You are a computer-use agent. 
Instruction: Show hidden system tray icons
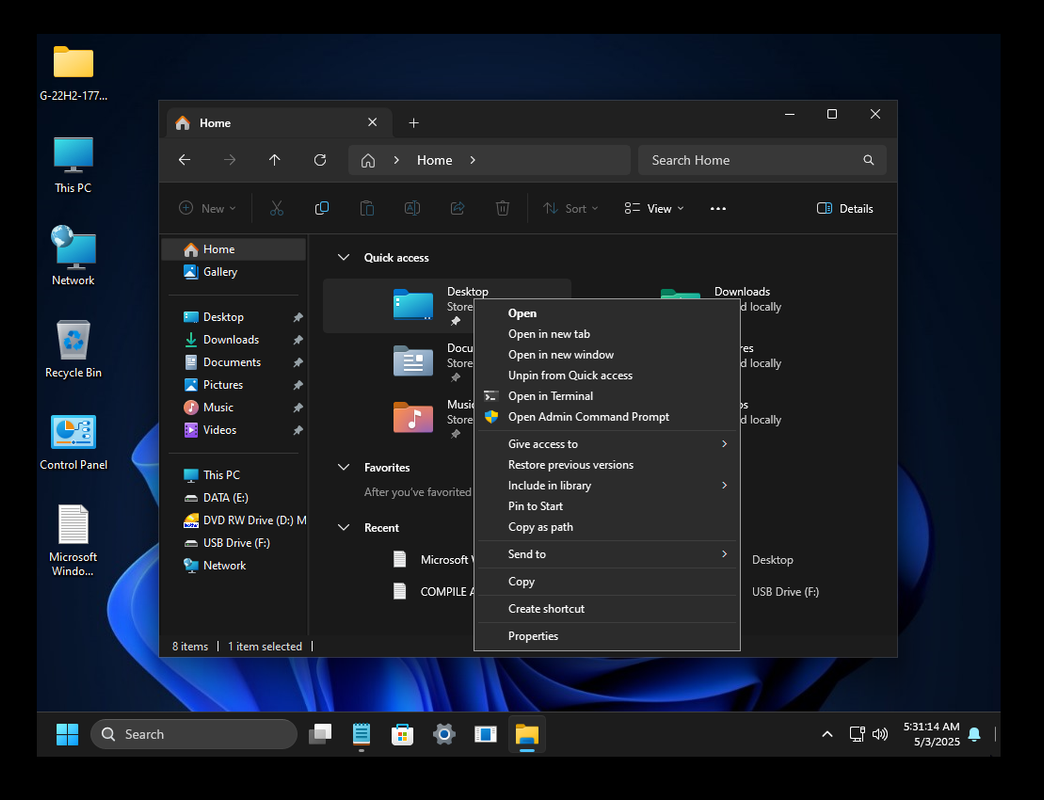point(827,734)
